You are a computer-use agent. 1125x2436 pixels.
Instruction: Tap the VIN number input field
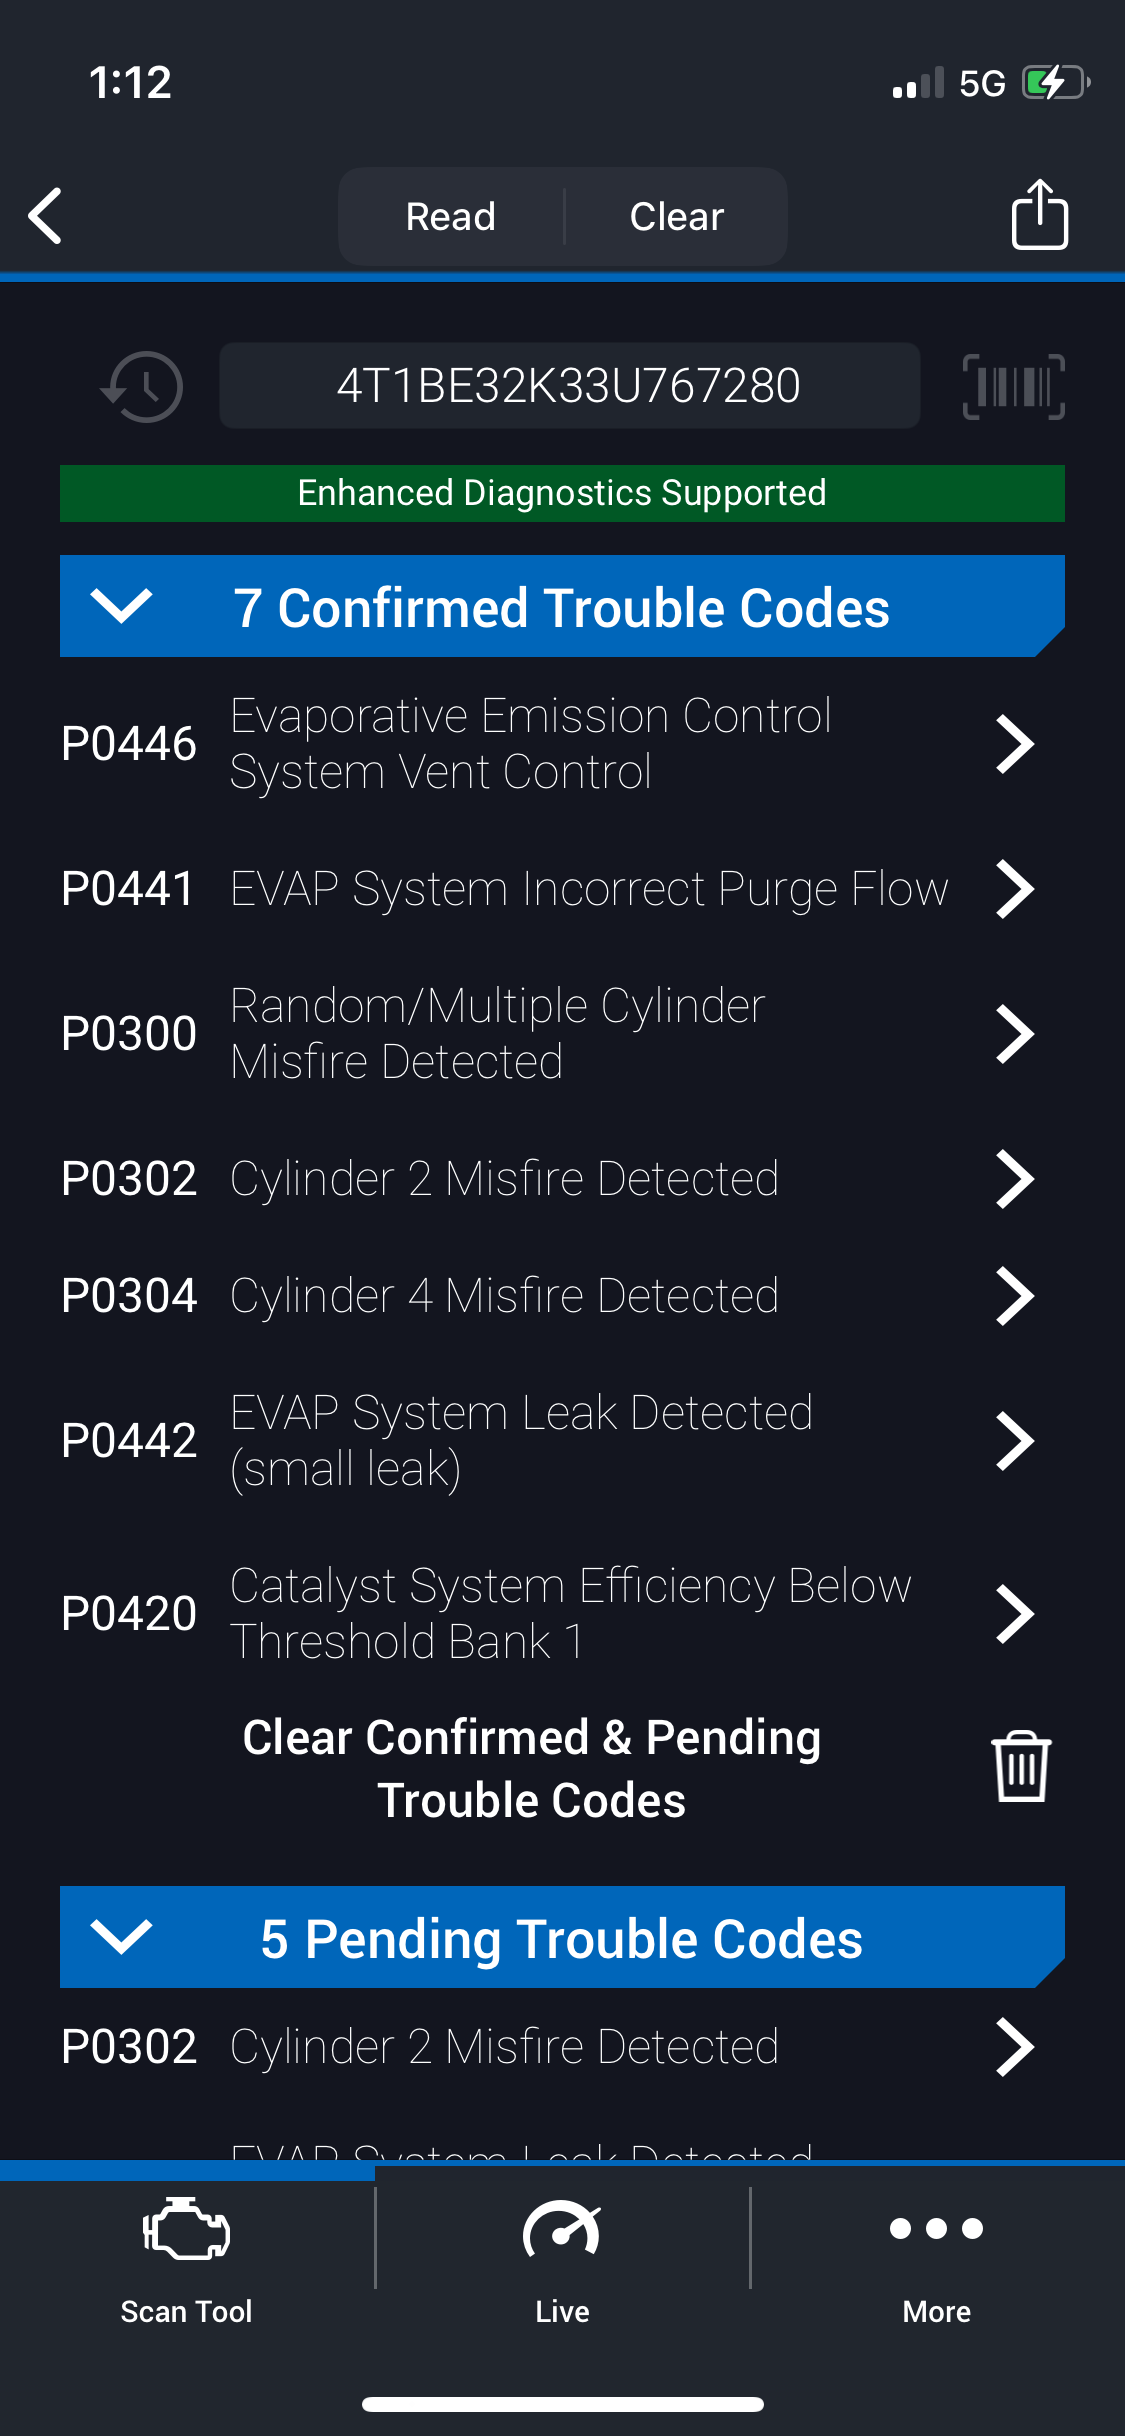point(569,386)
